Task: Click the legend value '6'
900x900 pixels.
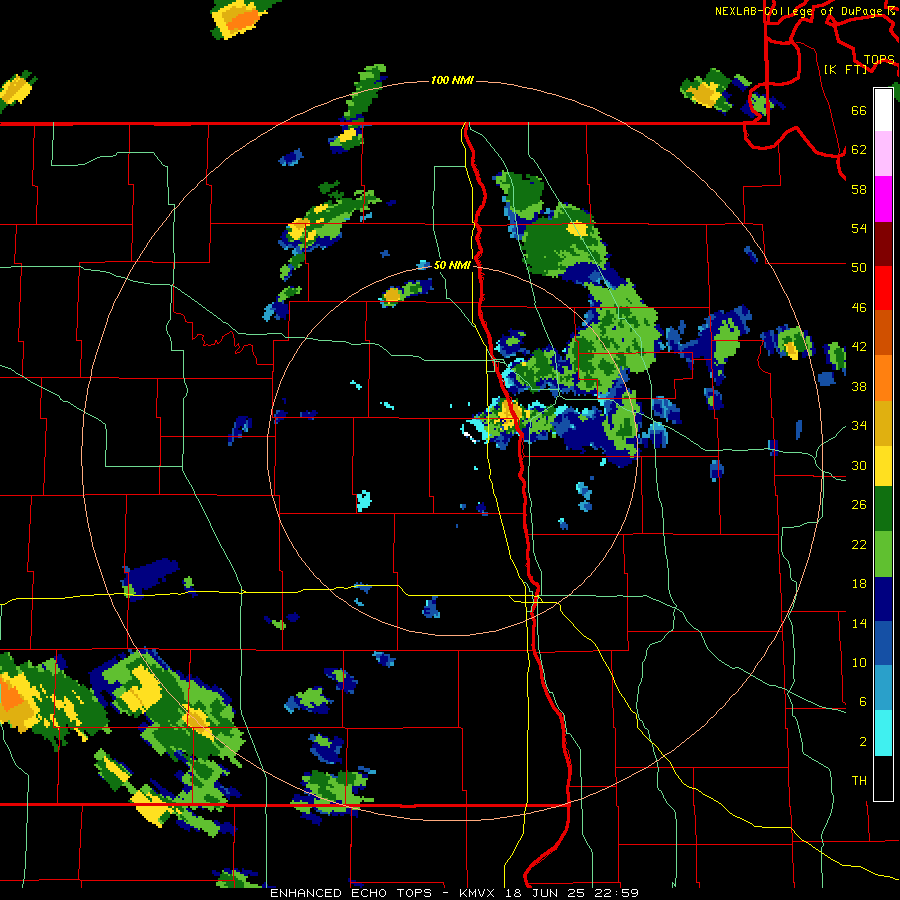Action: click(863, 702)
